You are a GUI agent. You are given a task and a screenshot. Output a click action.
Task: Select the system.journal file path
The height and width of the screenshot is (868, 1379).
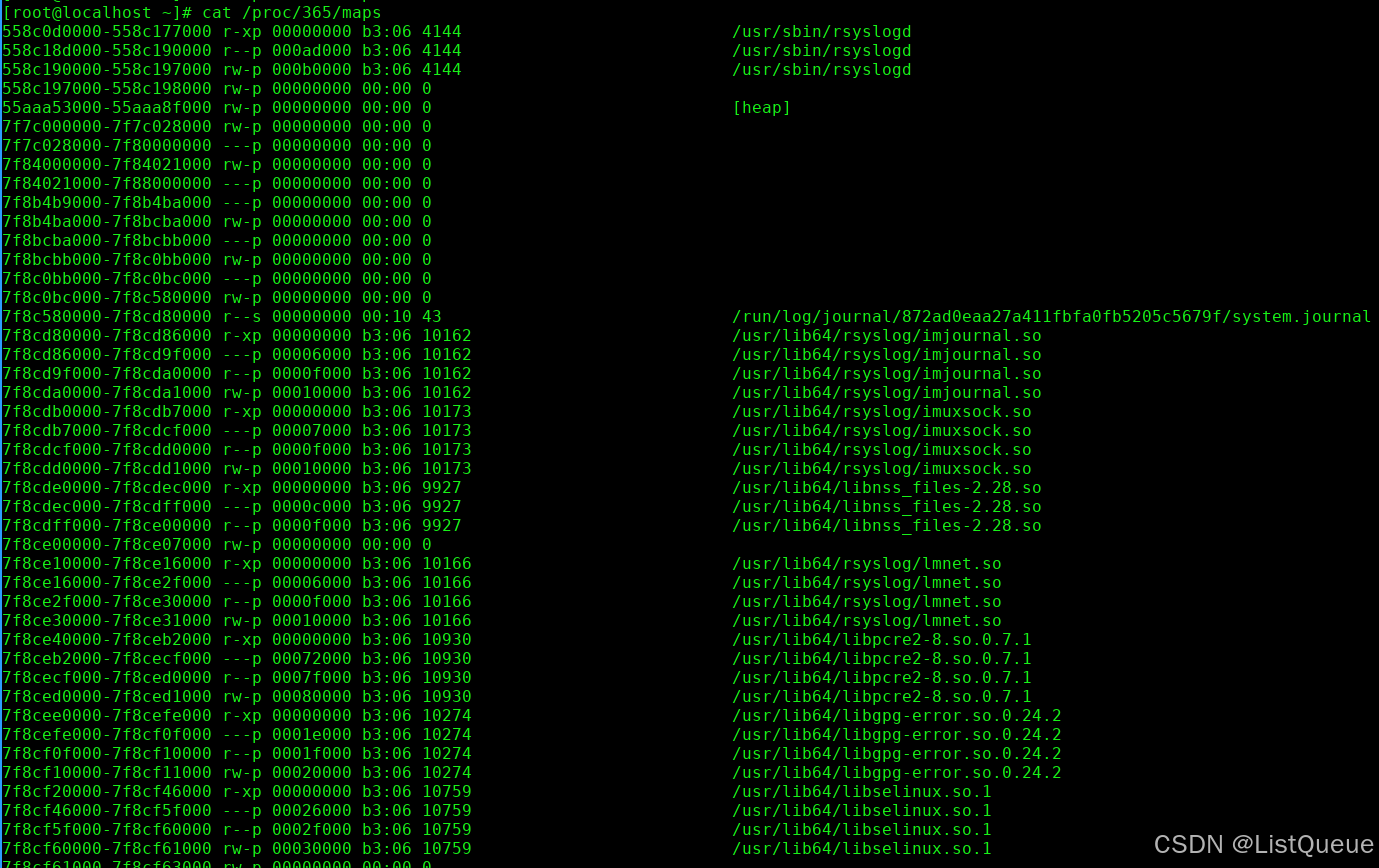click(x=1052, y=317)
